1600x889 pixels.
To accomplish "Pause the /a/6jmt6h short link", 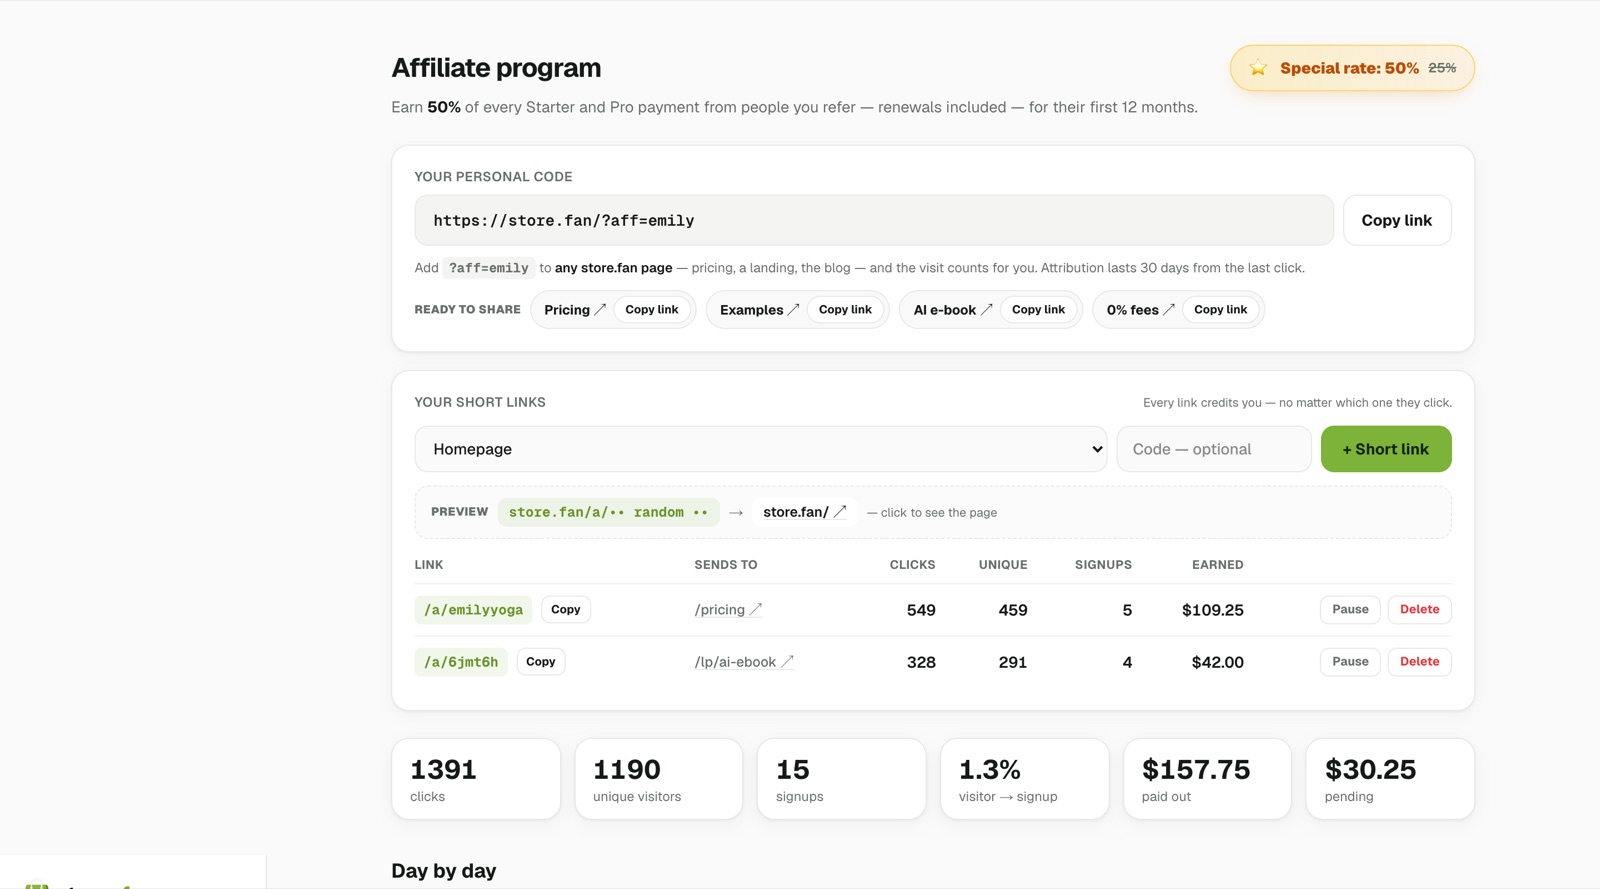I will click(1350, 661).
